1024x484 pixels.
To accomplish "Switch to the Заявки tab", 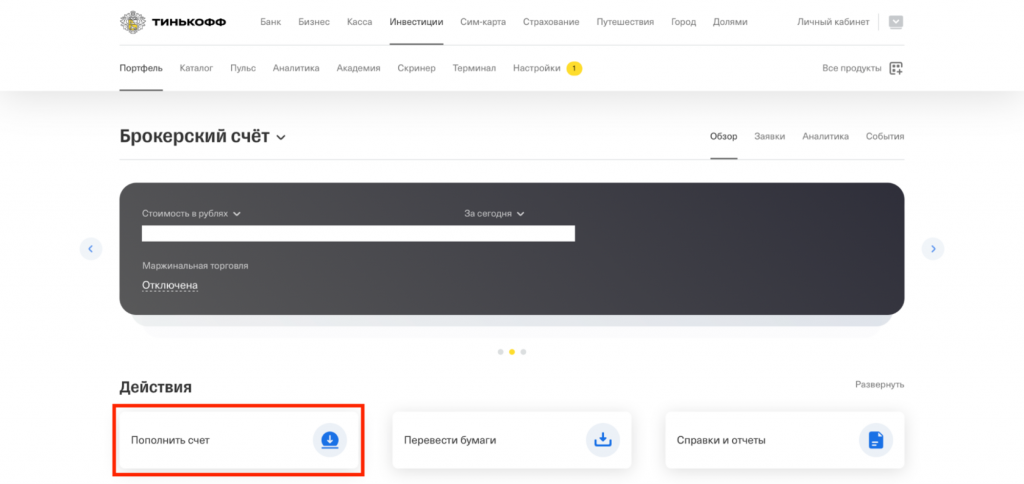I will pos(769,136).
